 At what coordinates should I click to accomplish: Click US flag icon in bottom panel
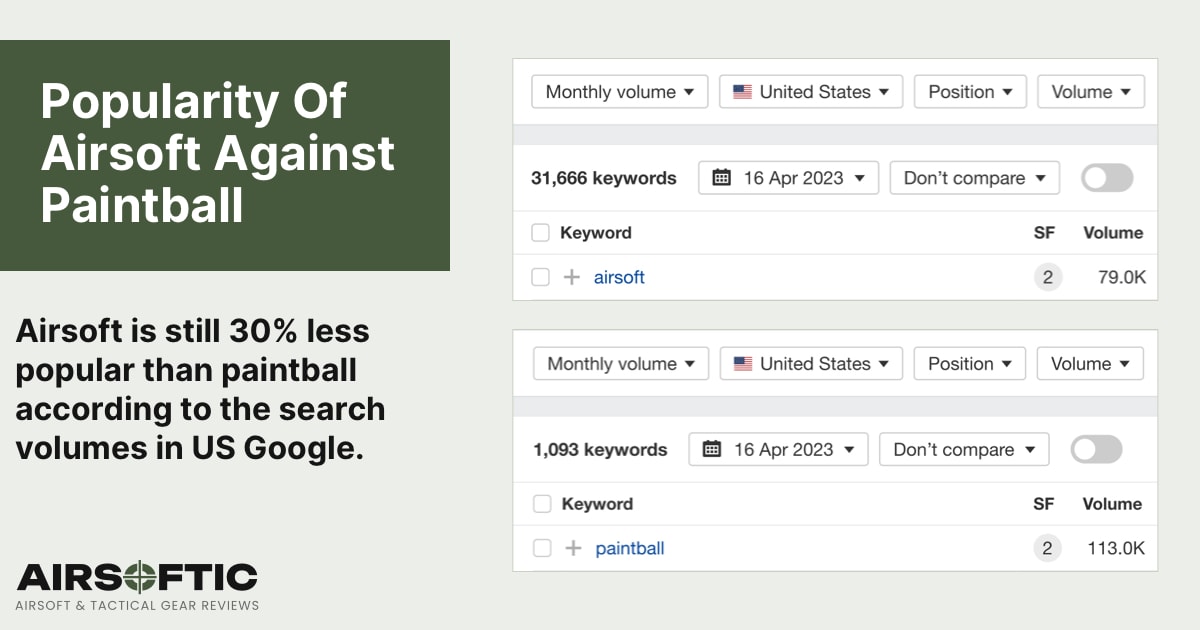click(743, 364)
